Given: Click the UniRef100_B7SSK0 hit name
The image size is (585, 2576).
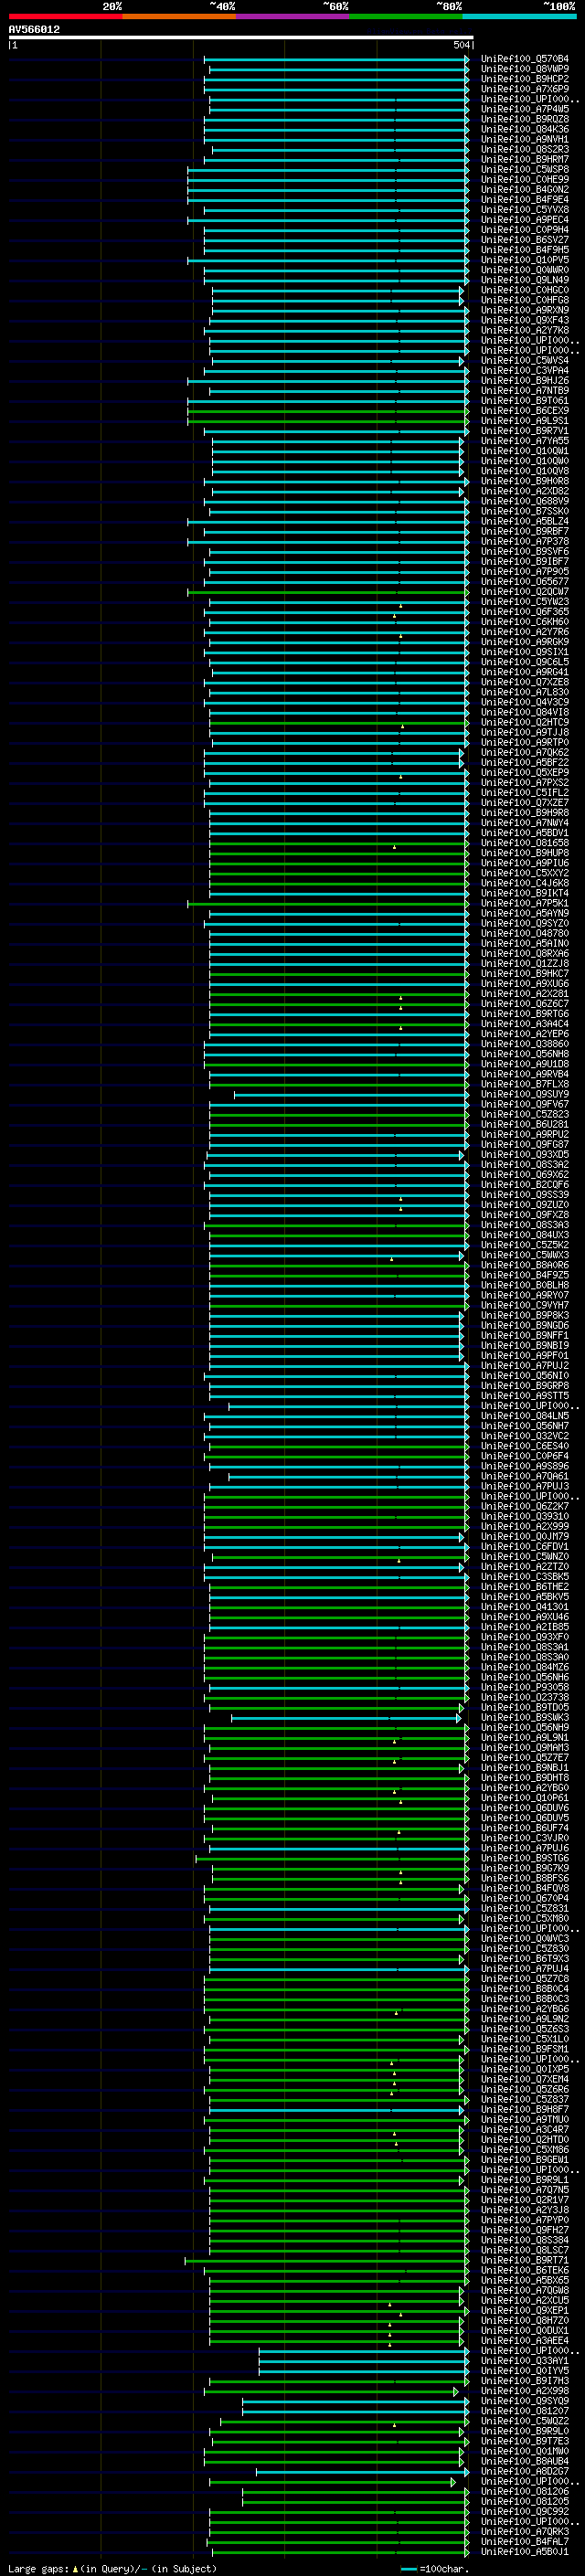Looking at the screenshot, I should point(525,511).
